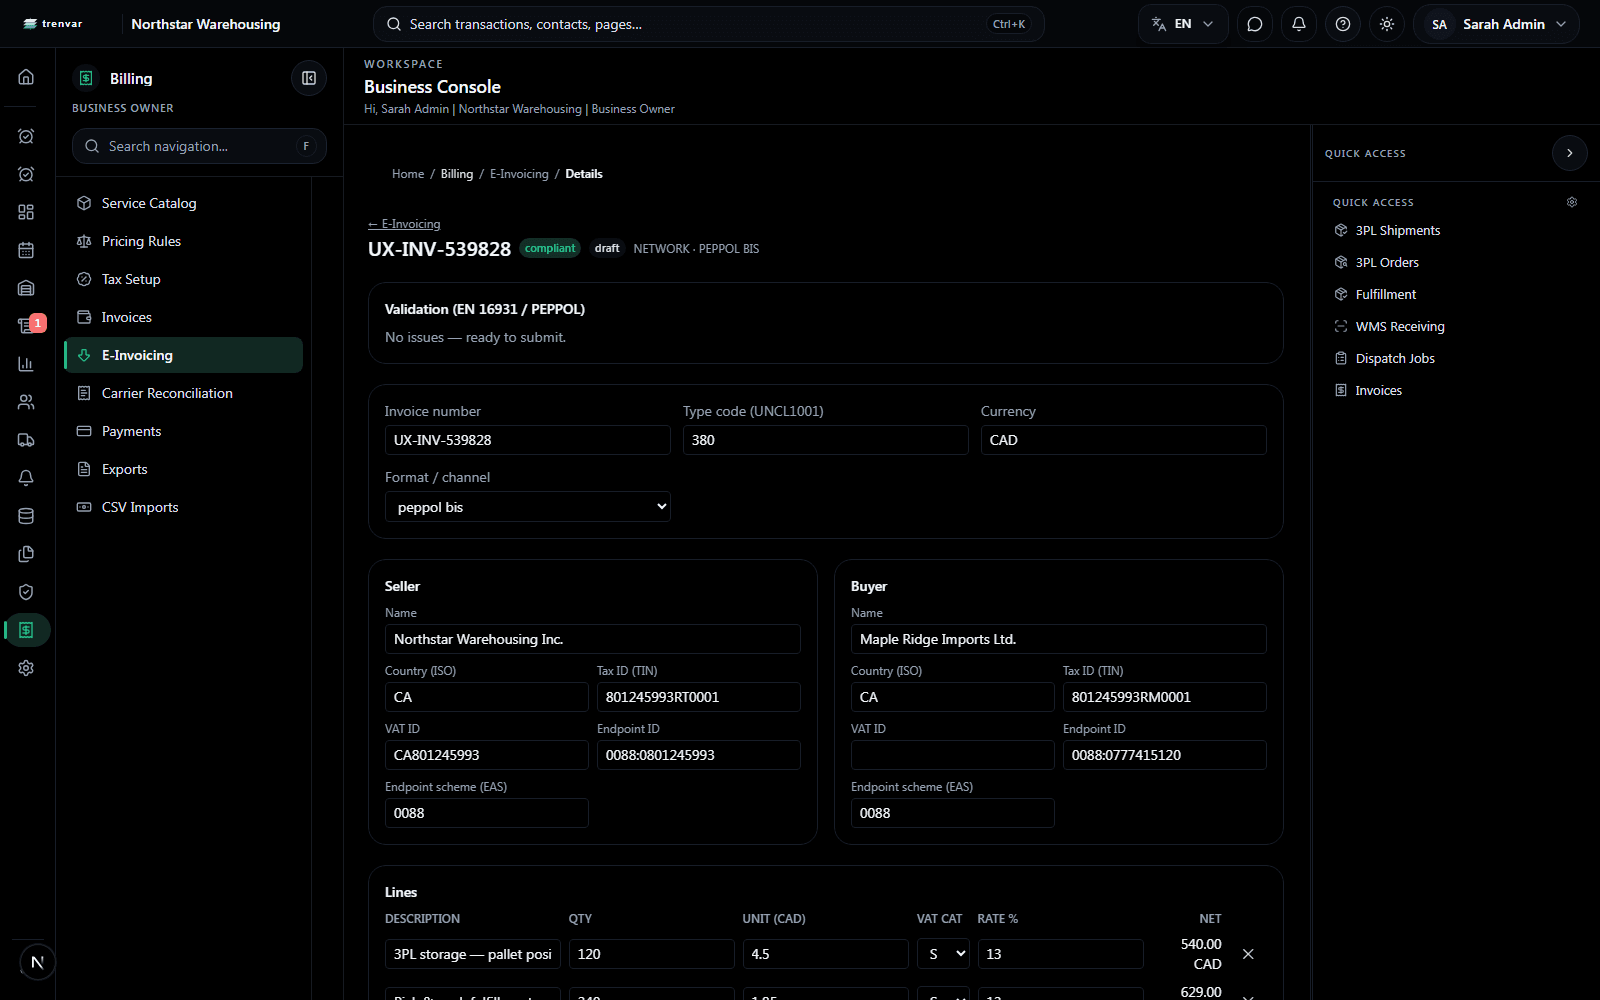Viewport: 1600px width, 1000px height.
Task: Select the active Billing icon in left rail
Action: point(26,630)
